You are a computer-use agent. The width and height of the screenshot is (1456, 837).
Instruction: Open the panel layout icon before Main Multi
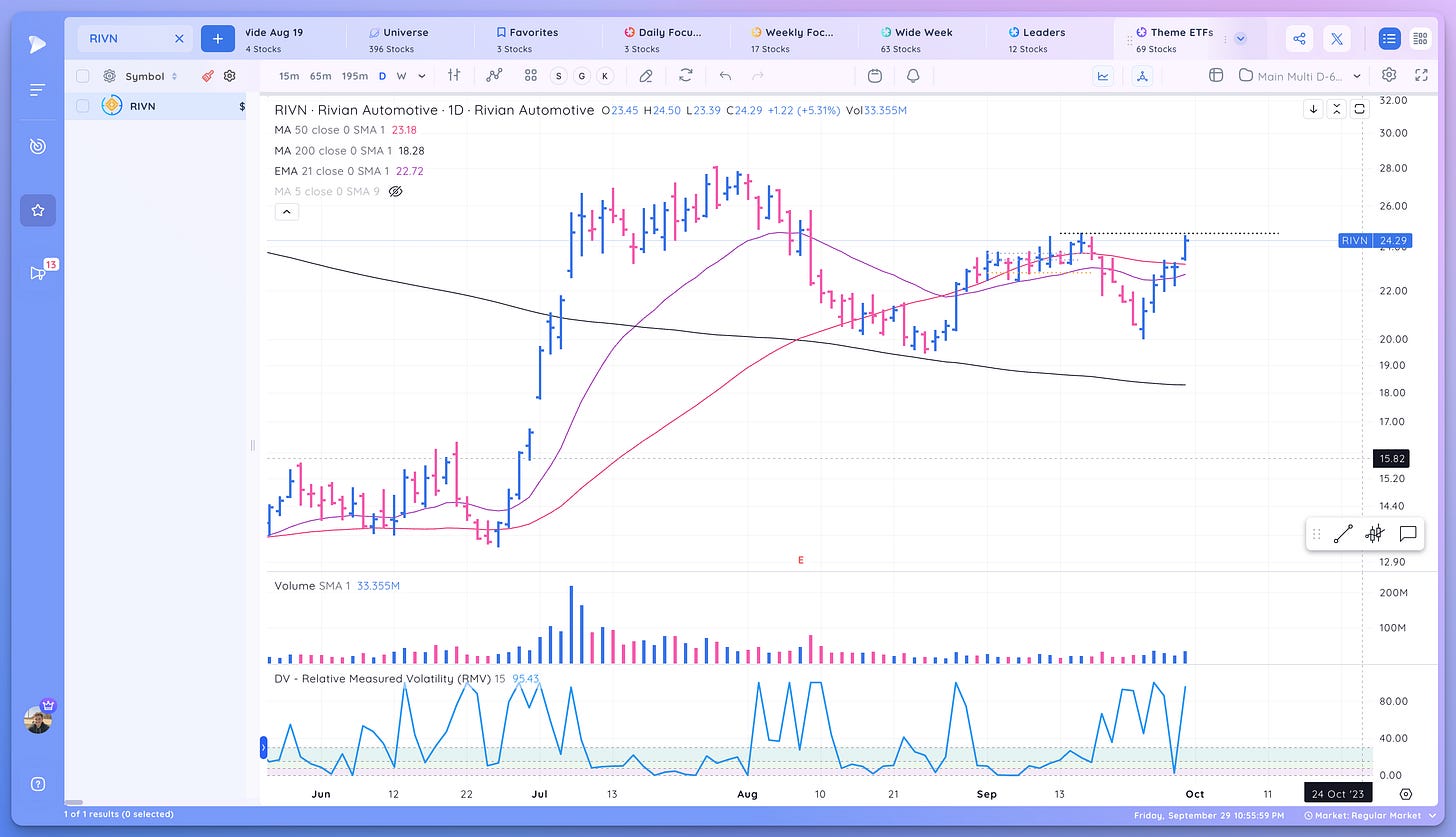pos(1216,75)
